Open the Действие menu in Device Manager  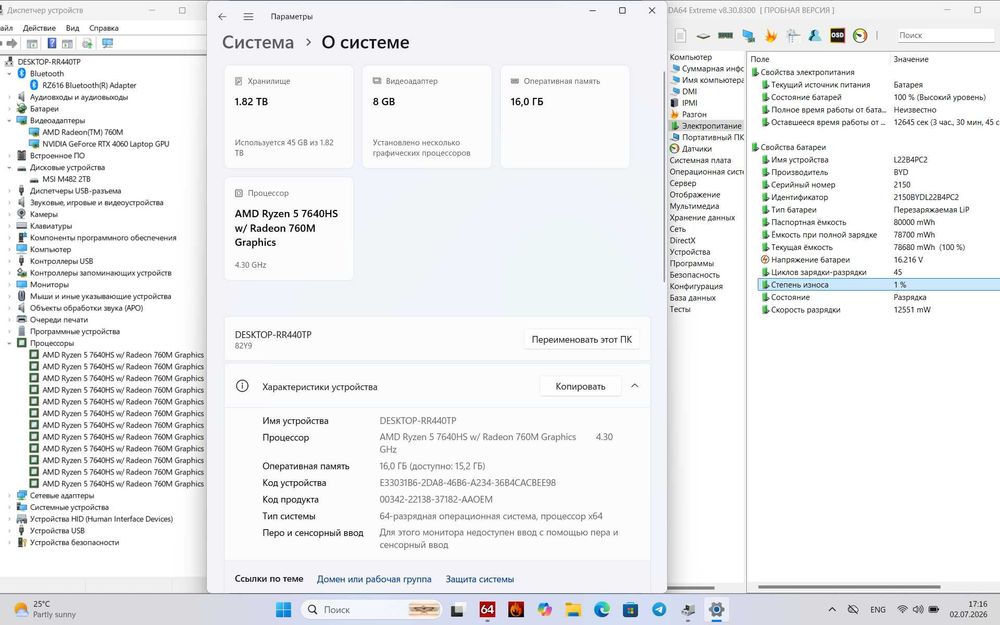click(39, 28)
